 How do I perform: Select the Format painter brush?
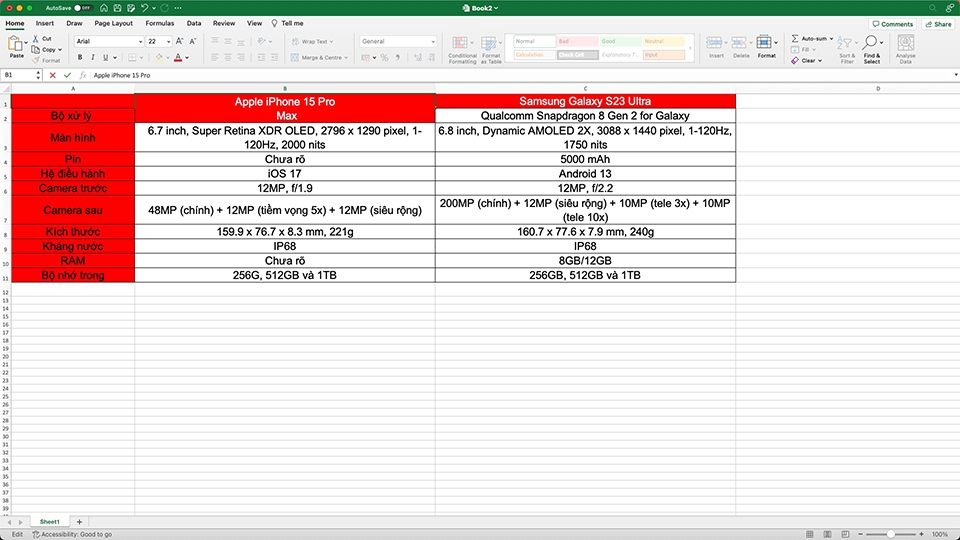36,61
